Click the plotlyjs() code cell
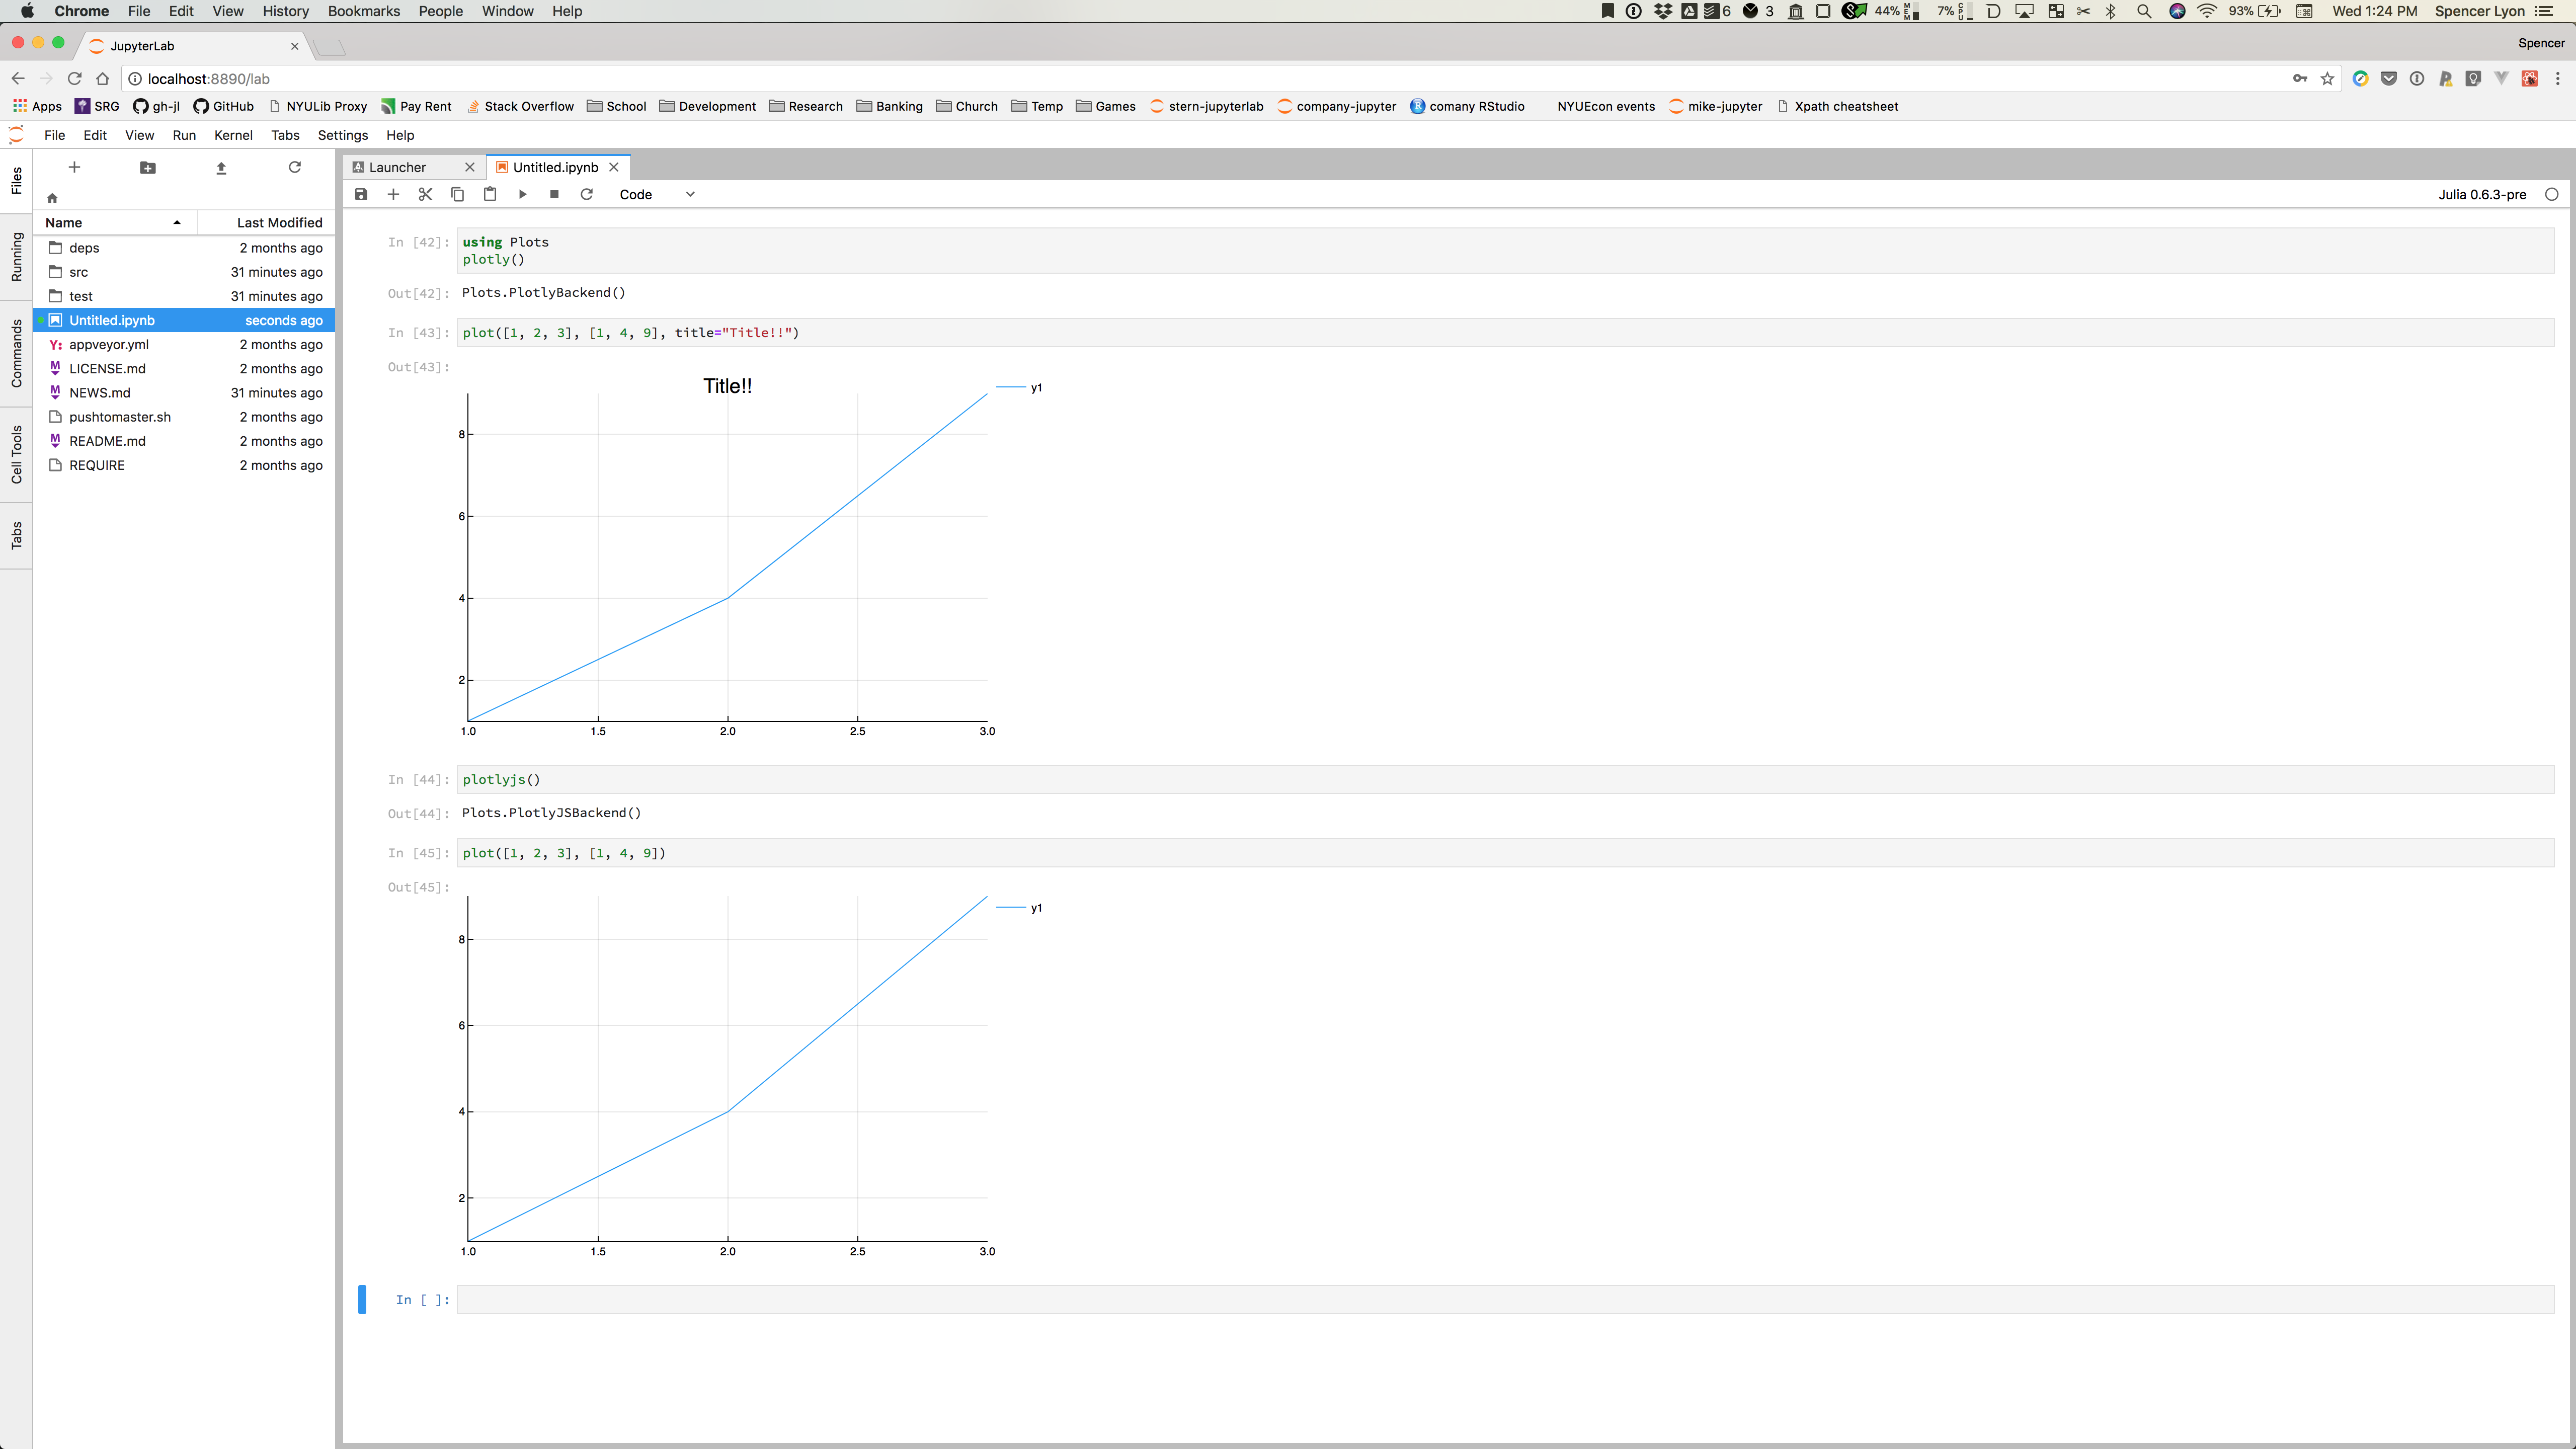Screen dimensions: 2576x1449 coord(1505,779)
